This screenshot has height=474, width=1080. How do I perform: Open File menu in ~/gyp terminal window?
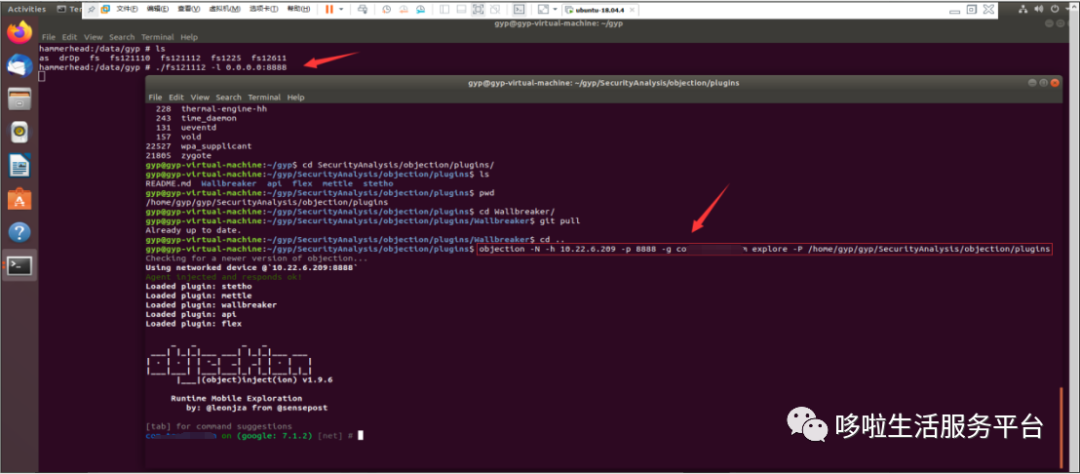click(x=48, y=37)
